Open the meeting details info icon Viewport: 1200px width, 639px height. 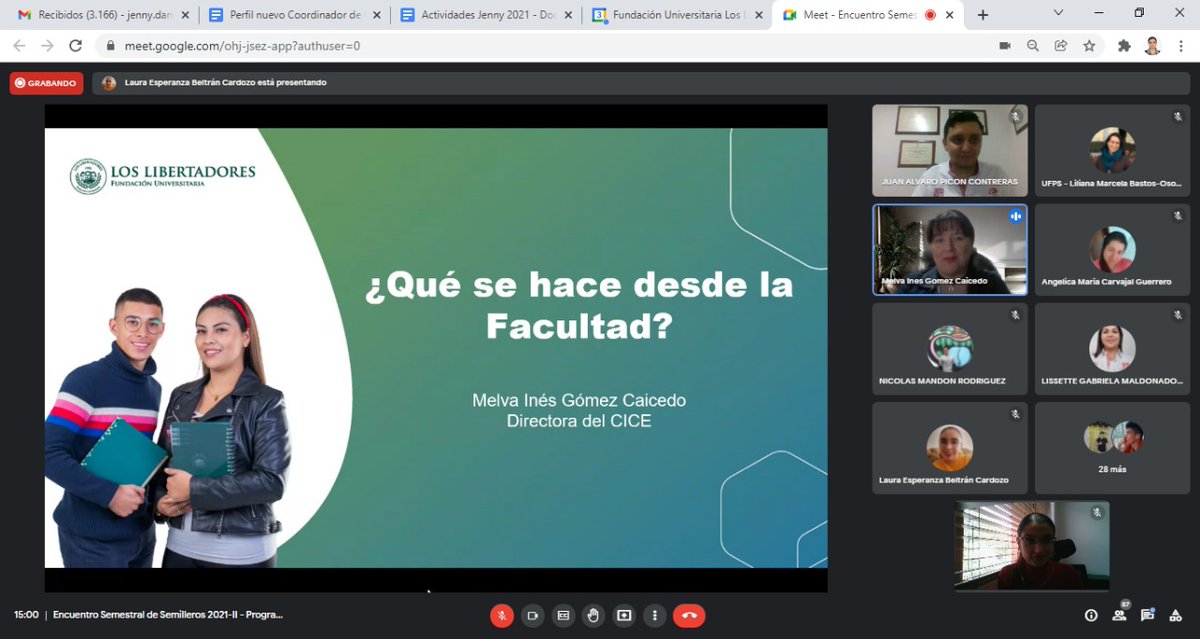click(1091, 615)
